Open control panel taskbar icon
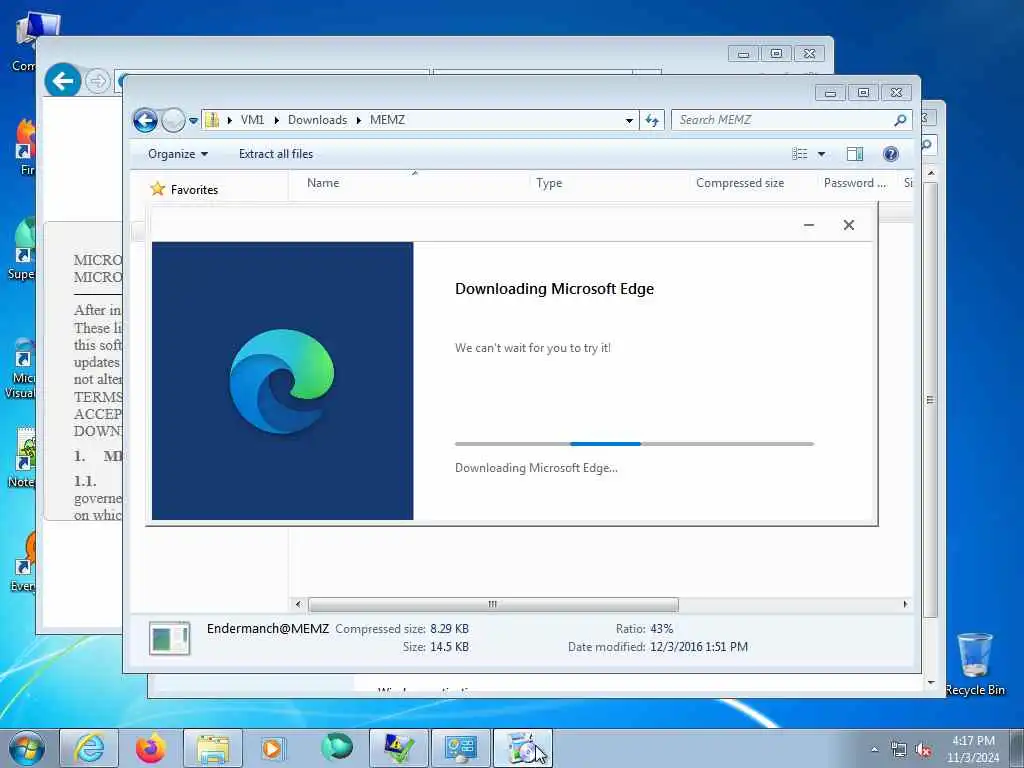Viewport: 1024px width, 768px height. pos(461,748)
